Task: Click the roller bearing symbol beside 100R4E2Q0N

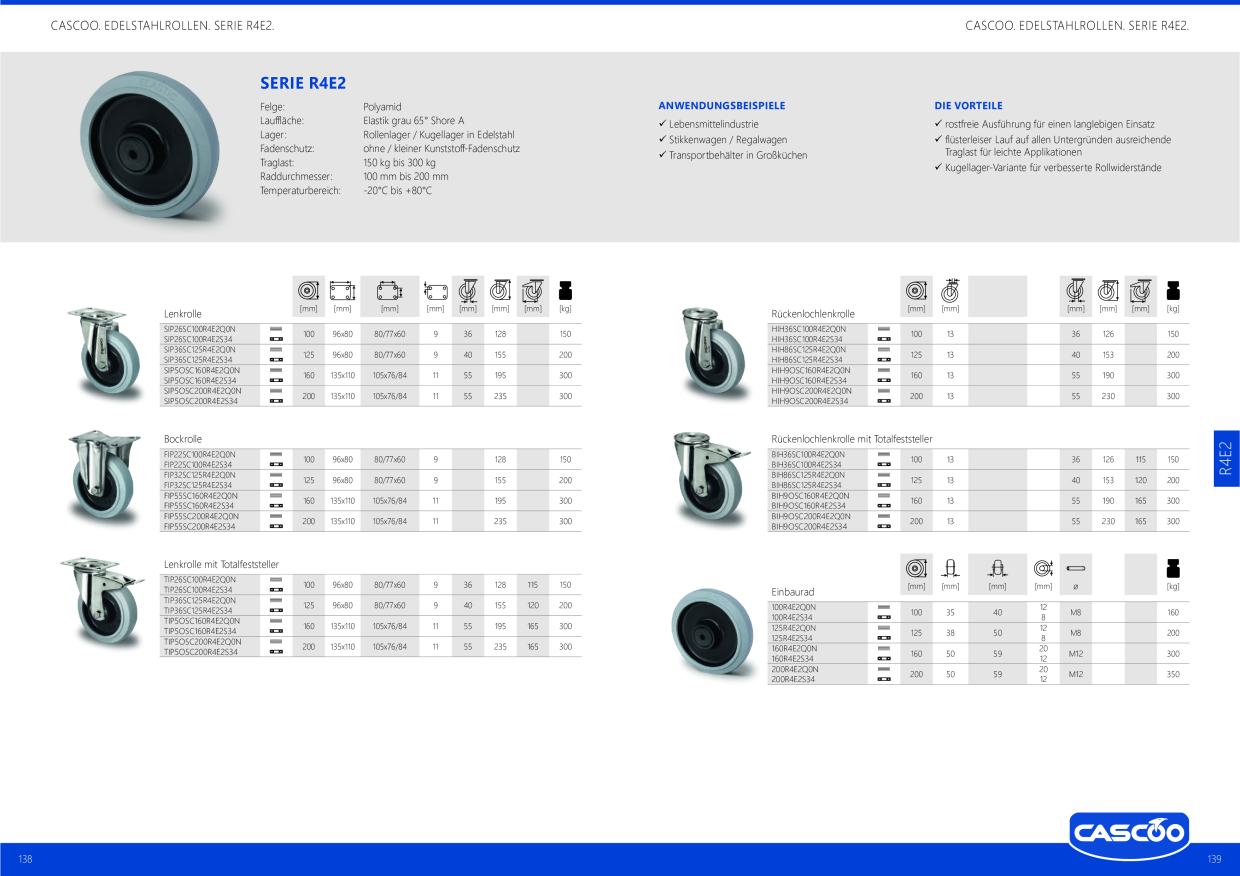Action: [884, 607]
